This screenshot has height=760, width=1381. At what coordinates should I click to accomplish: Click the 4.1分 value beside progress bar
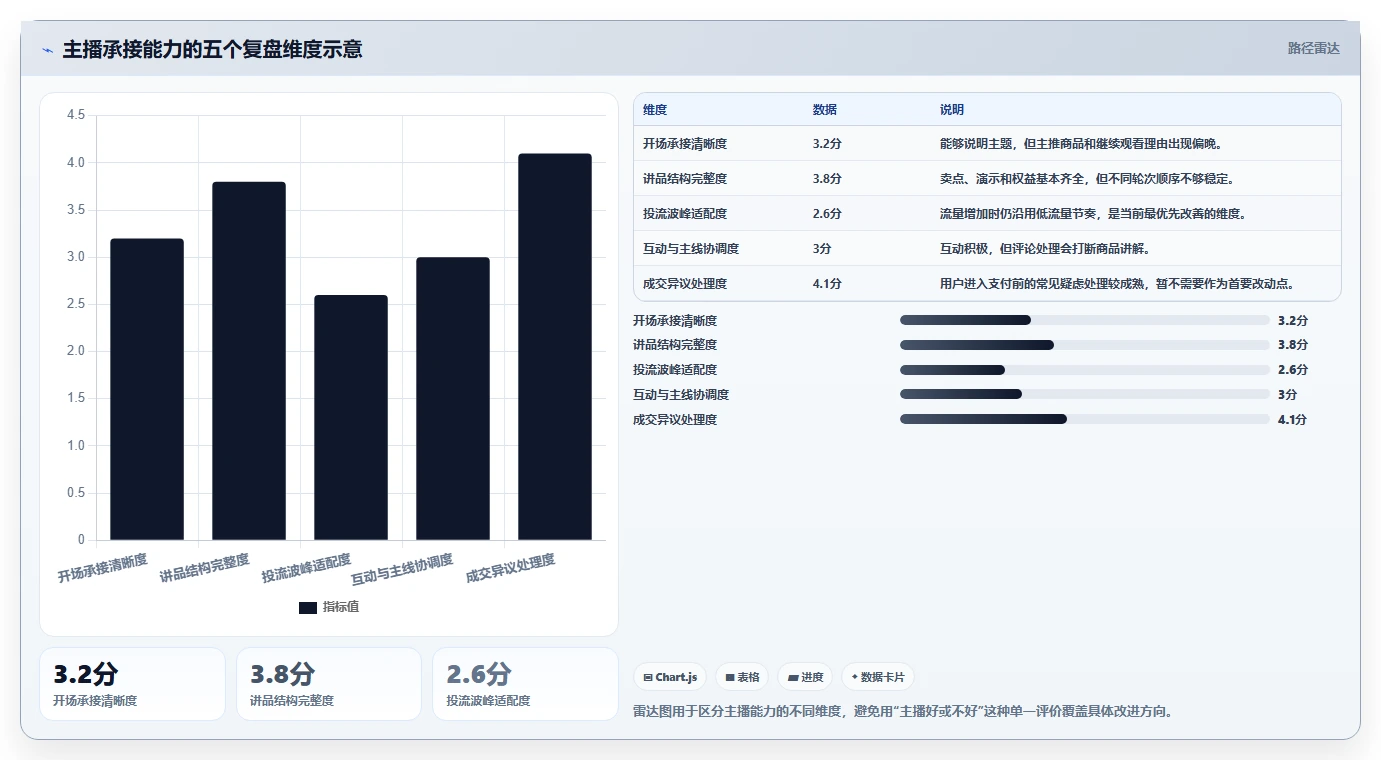1292,420
